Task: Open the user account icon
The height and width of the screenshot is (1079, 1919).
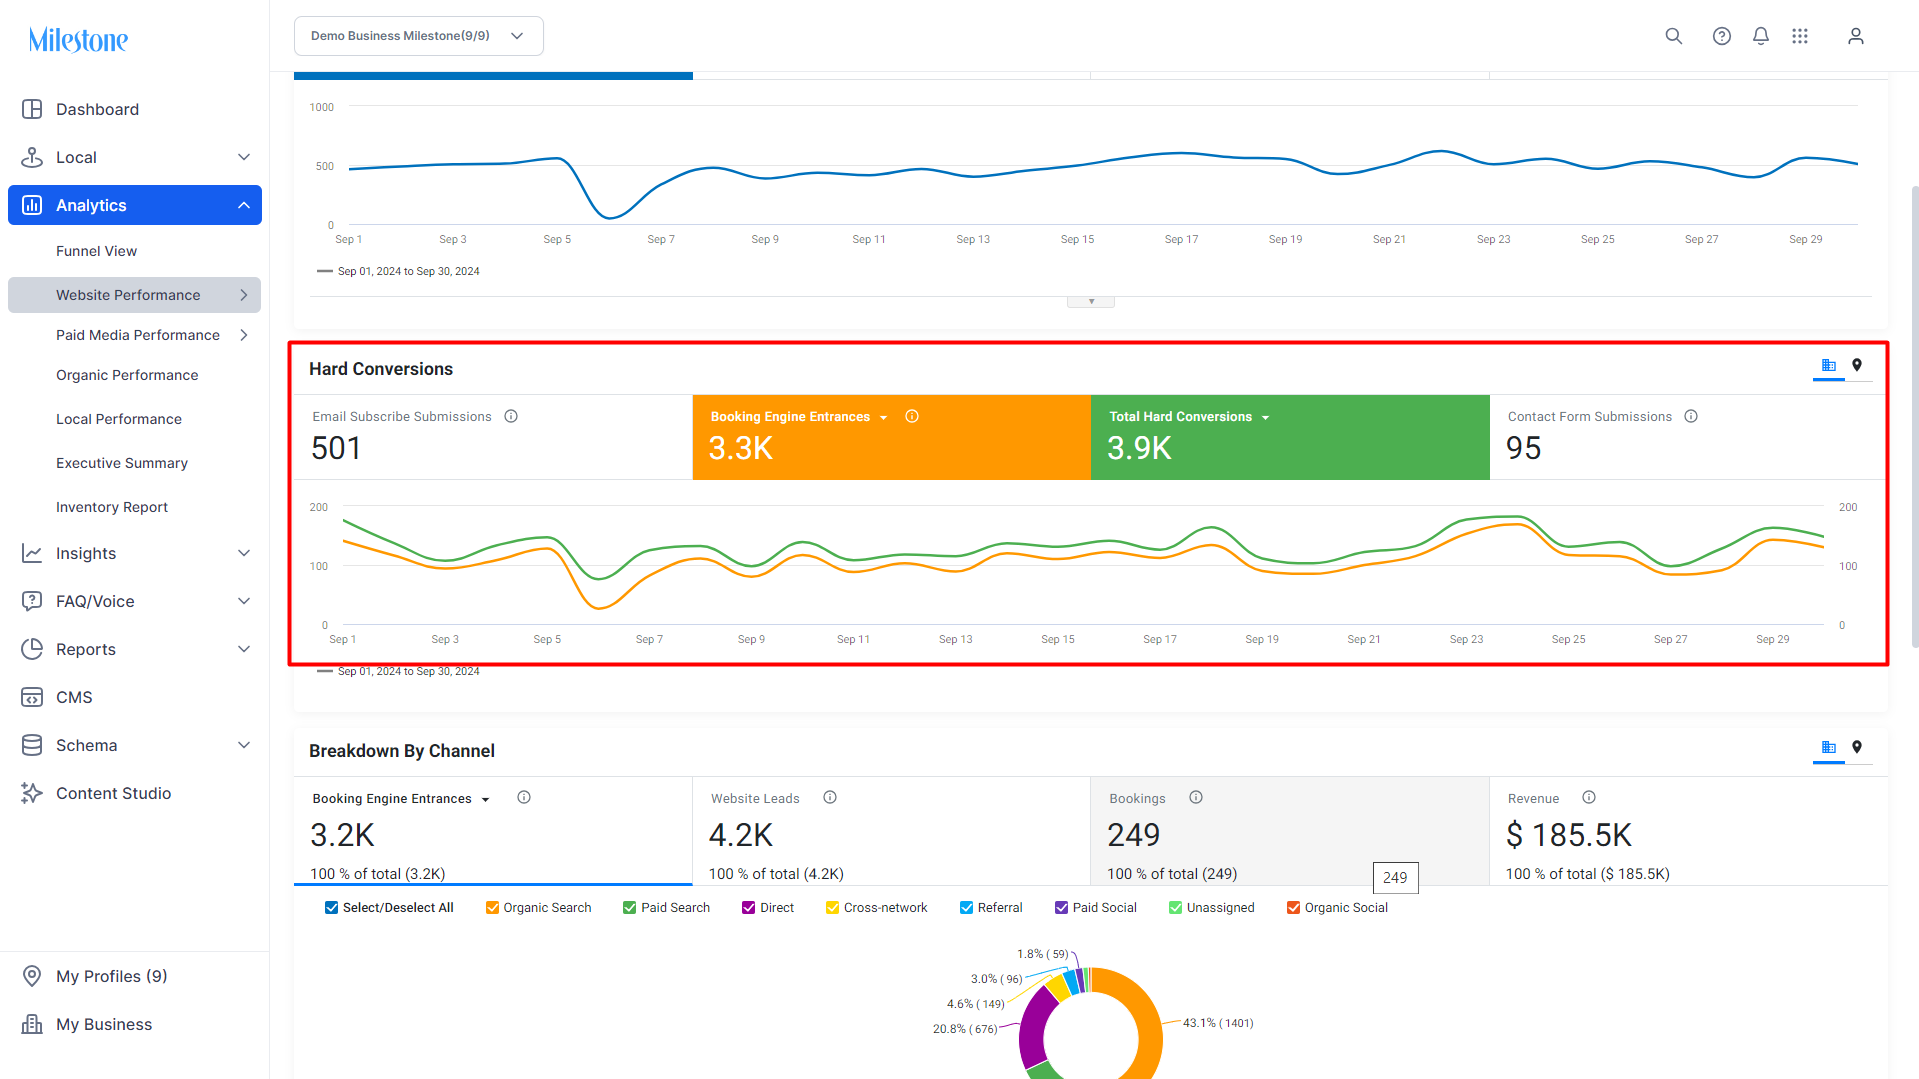Action: pos(1855,36)
